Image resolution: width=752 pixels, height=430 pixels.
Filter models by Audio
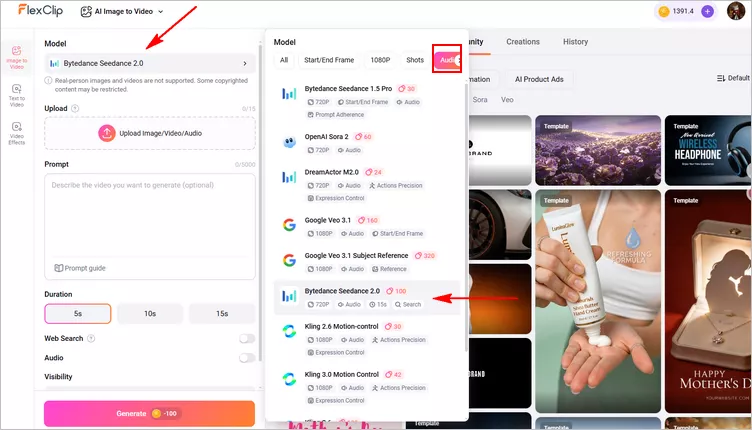pyautogui.click(x=447, y=60)
